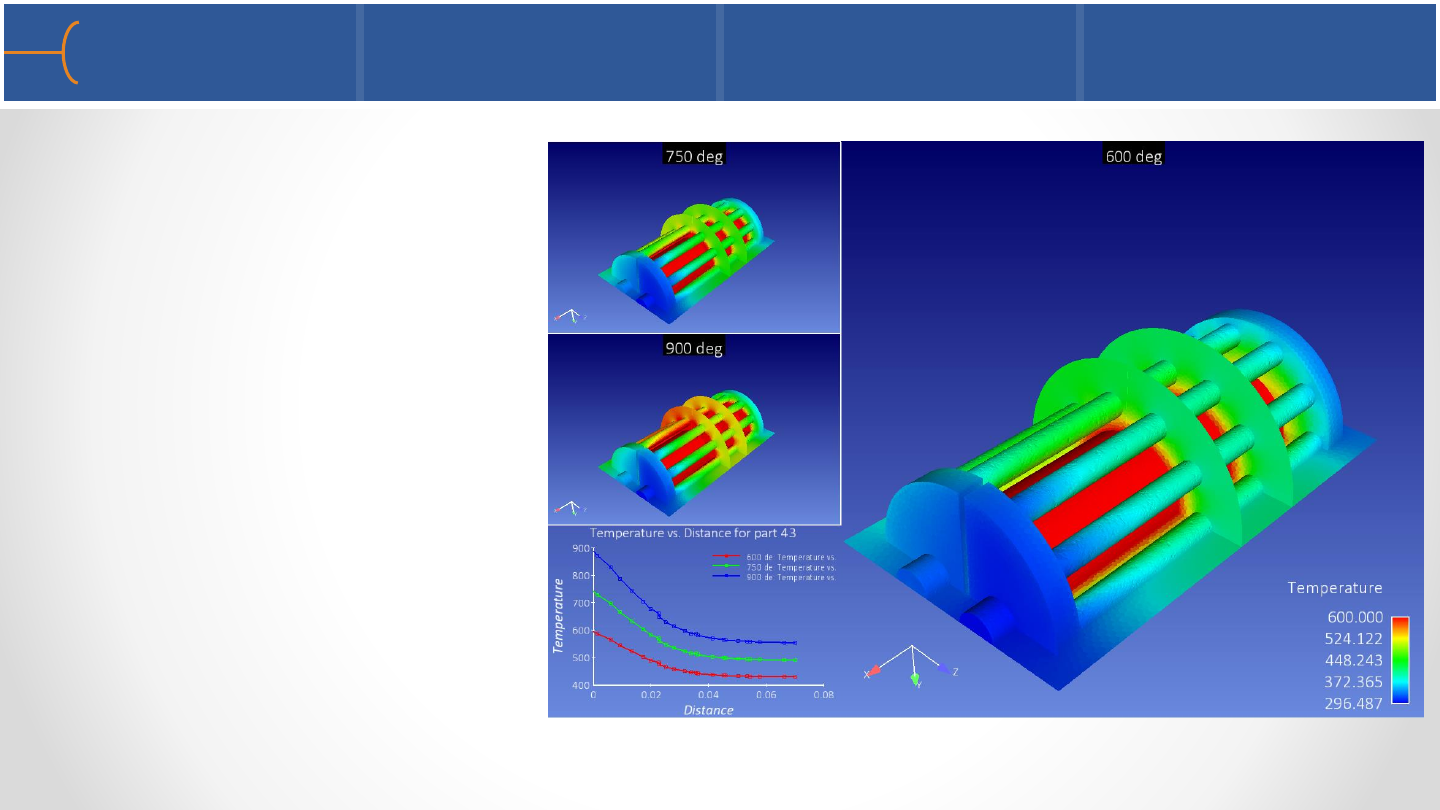Click the XYZ axis triad in the 600 deg view
This screenshot has width=1440, height=810.
click(912, 666)
